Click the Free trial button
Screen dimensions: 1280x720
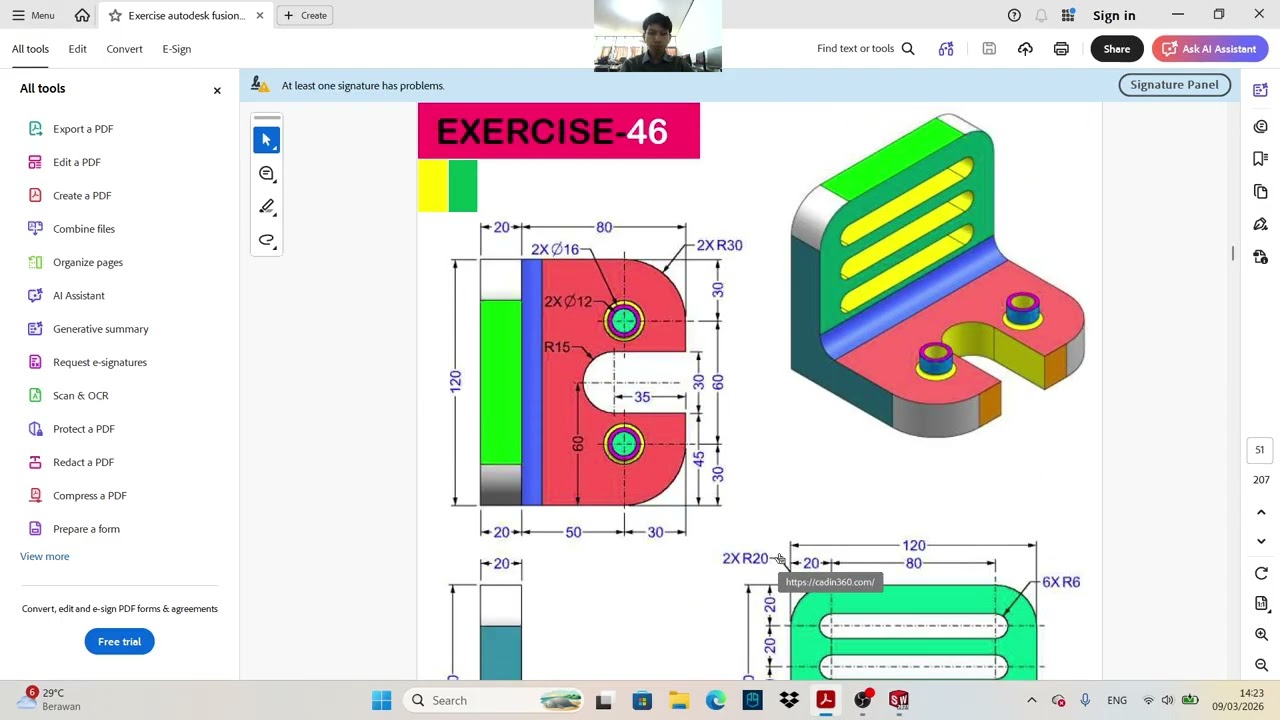119,642
